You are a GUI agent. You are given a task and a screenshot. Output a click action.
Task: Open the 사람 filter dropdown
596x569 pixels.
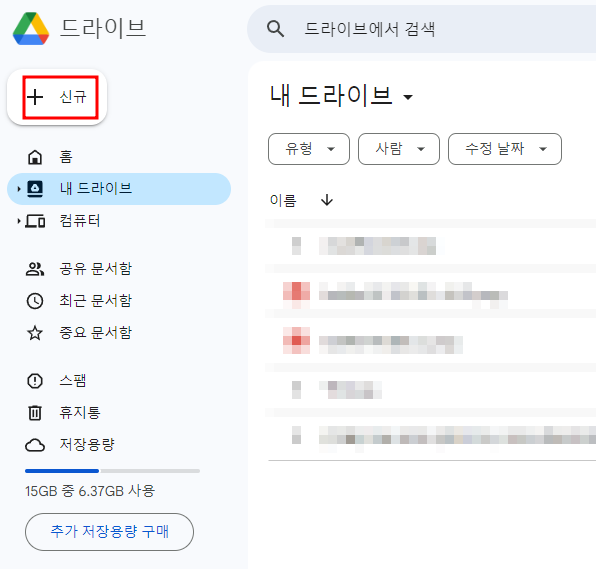click(399, 149)
